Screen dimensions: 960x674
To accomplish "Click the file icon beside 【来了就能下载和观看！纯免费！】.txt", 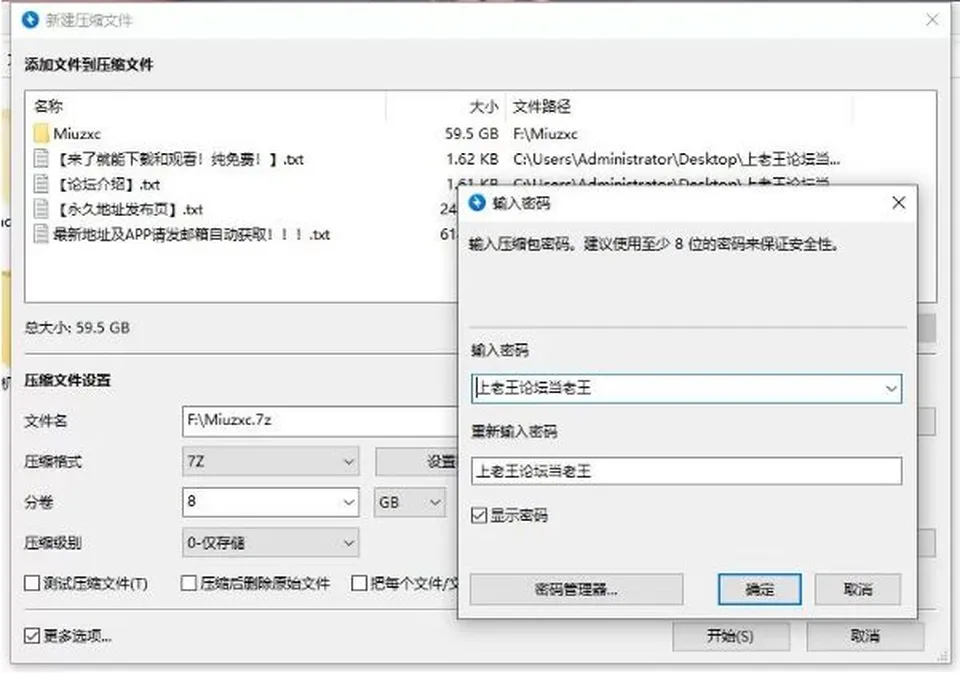I will coord(41,159).
